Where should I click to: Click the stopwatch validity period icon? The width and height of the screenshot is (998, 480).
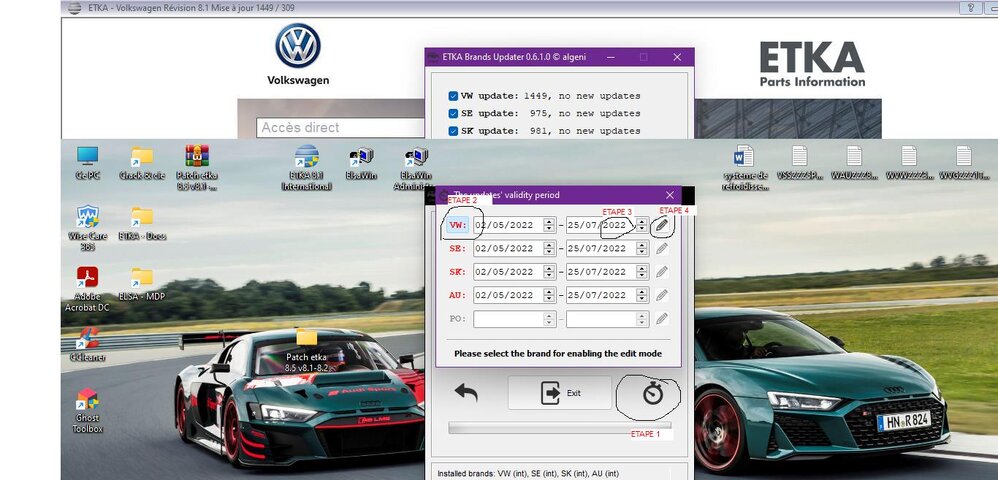coord(652,394)
